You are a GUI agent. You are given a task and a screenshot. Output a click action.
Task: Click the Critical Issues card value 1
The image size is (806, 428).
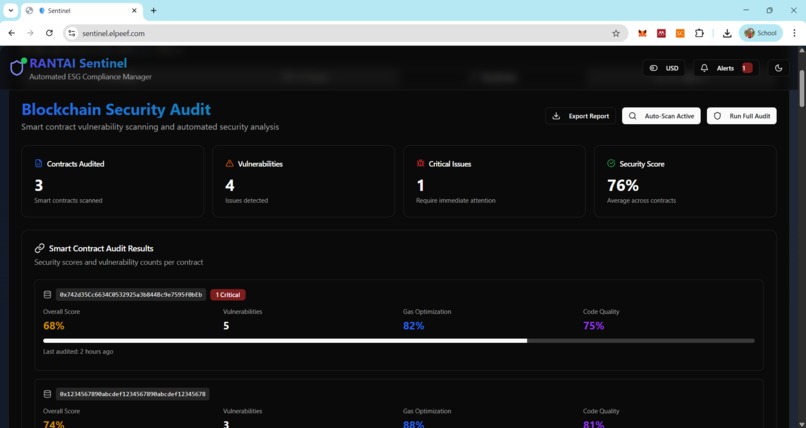[420, 185]
